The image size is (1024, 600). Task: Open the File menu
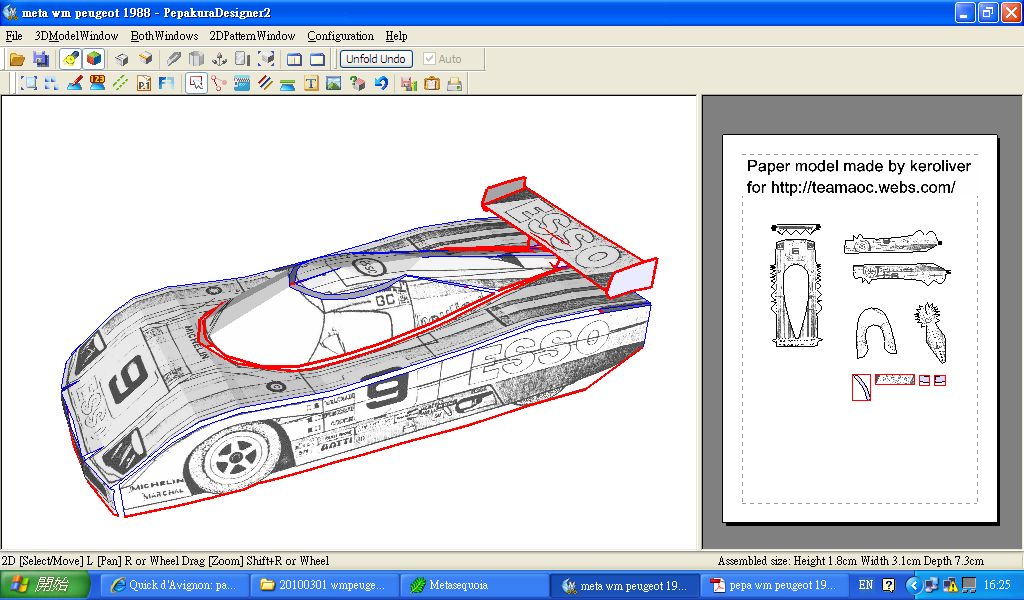tap(14, 36)
